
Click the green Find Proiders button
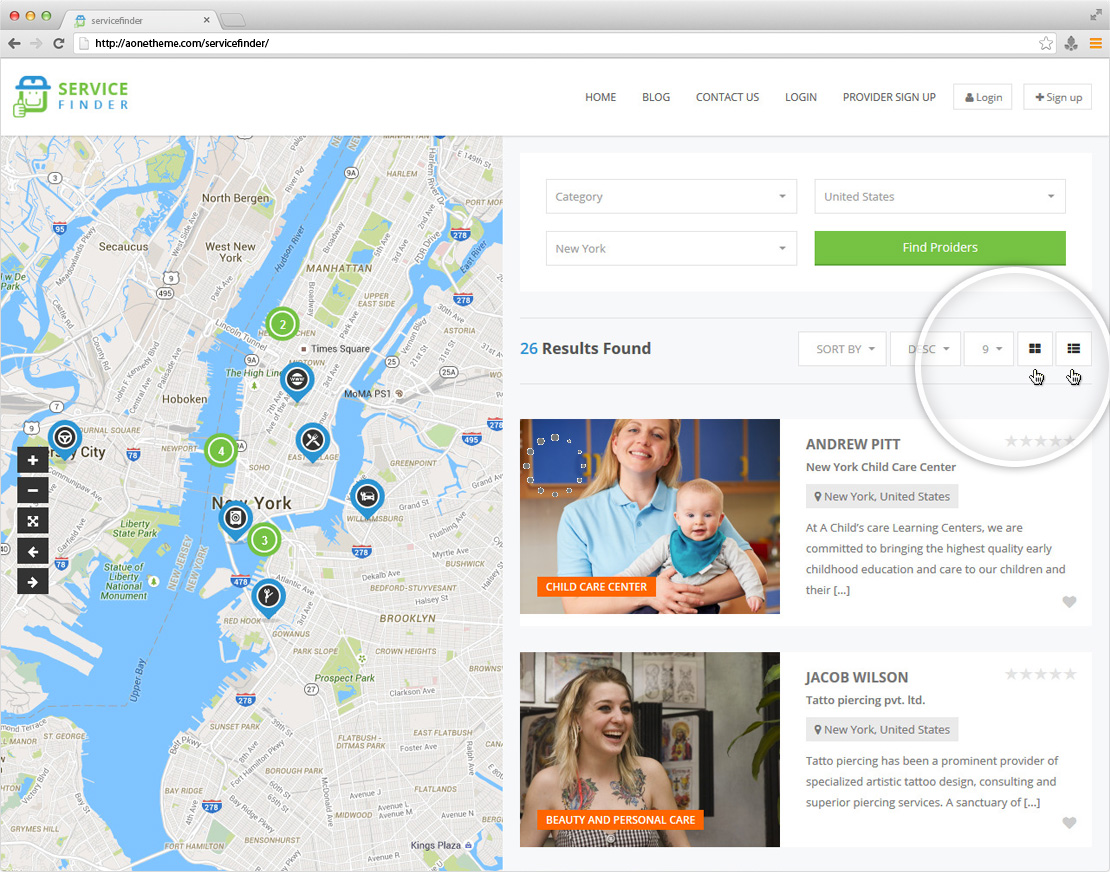tap(939, 248)
